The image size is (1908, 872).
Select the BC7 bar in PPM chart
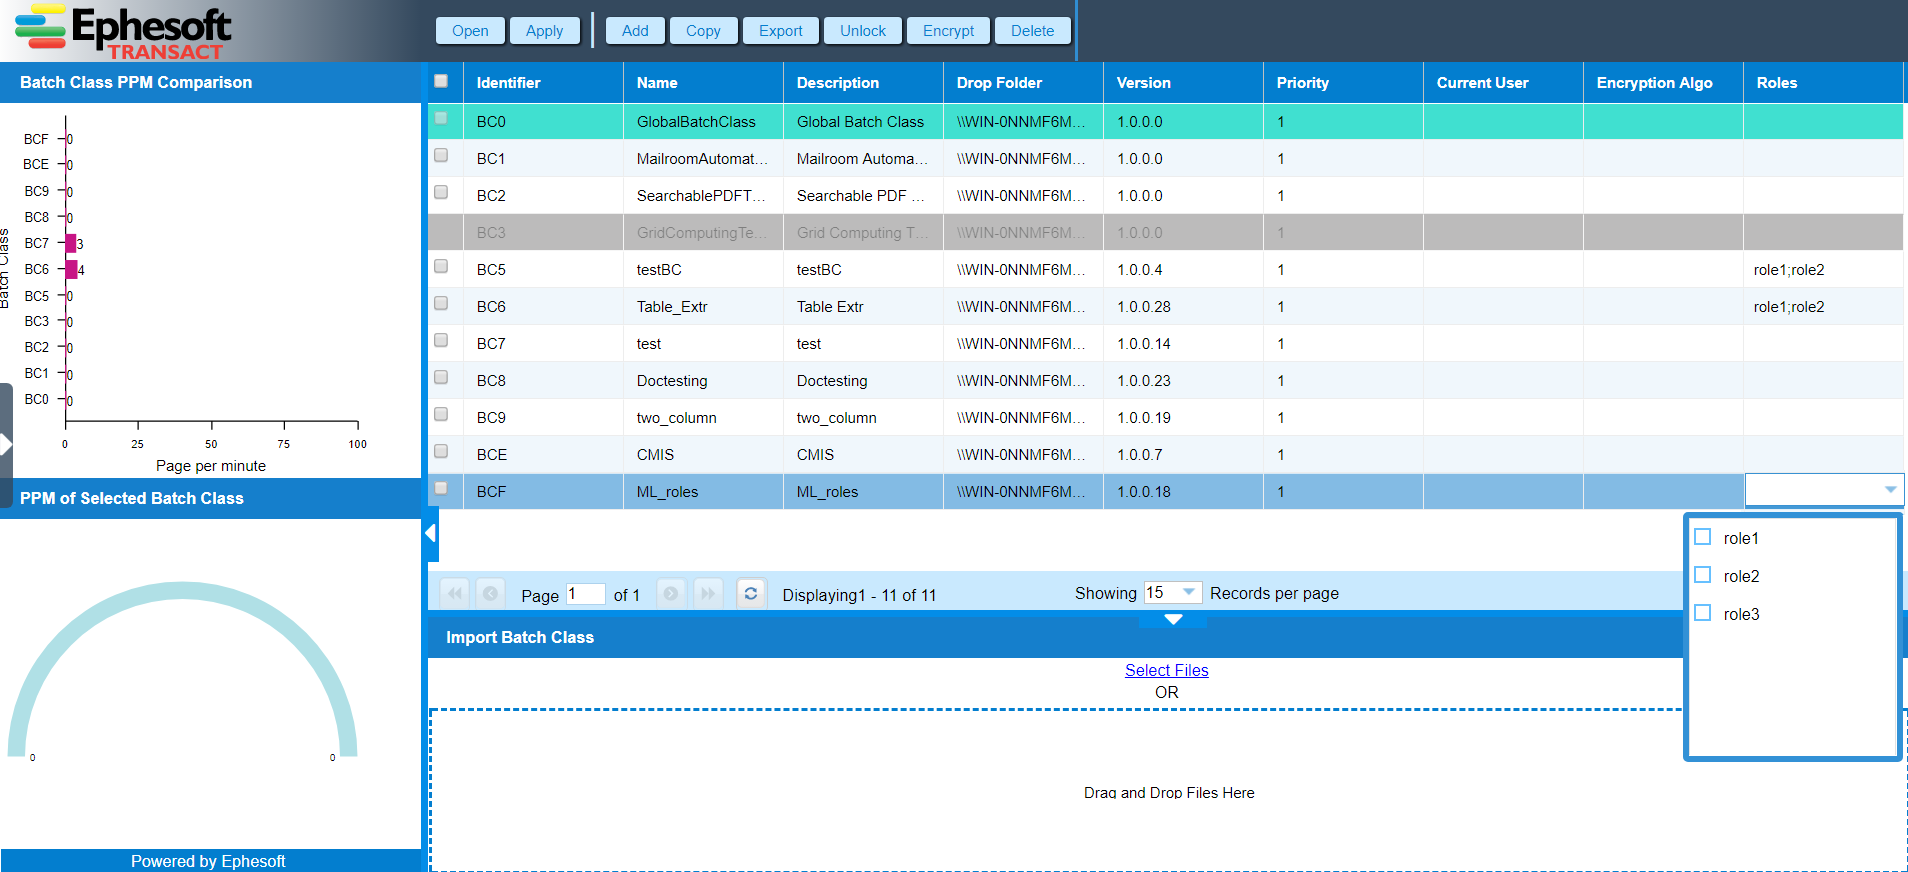pyautogui.click(x=71, y=243)
